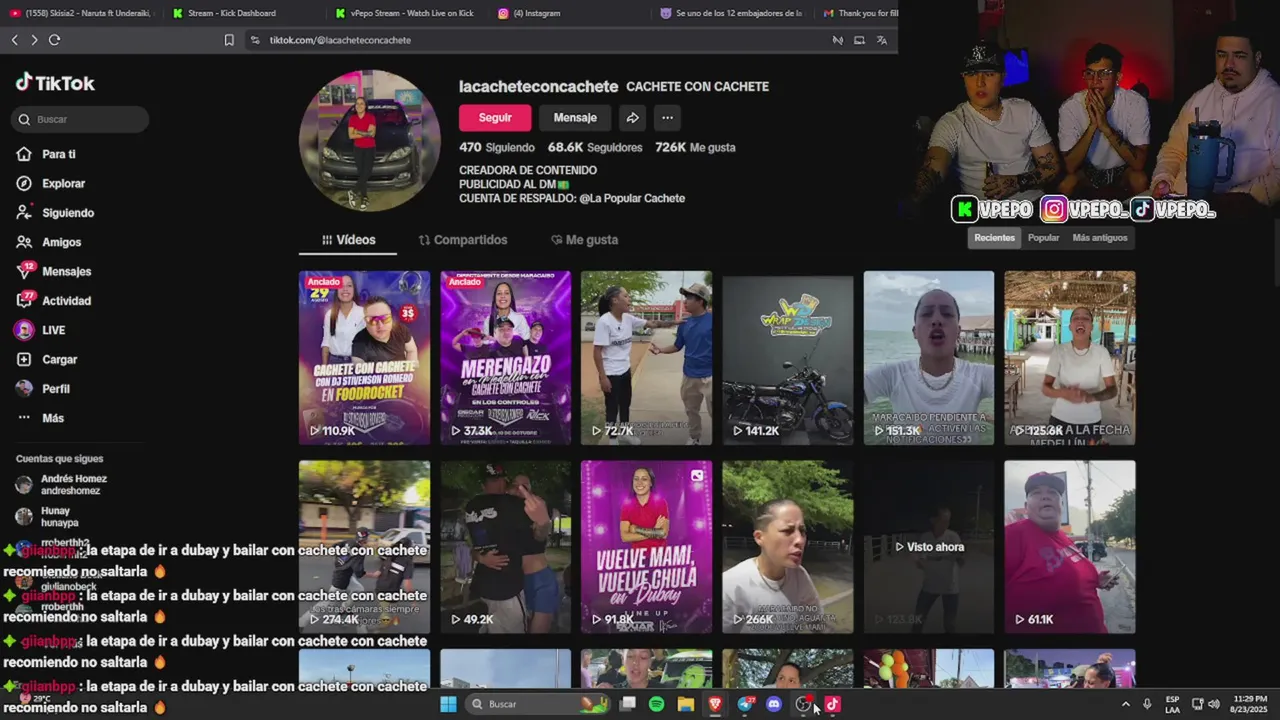This screenshot has width=1280, height=720.
Task: Open the Hunay followed account
Action: [x=47, y=516]
